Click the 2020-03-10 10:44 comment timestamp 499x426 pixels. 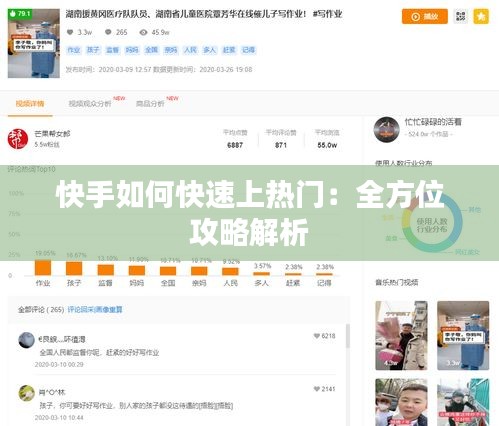pyautogui.click(x=59, y=418)
